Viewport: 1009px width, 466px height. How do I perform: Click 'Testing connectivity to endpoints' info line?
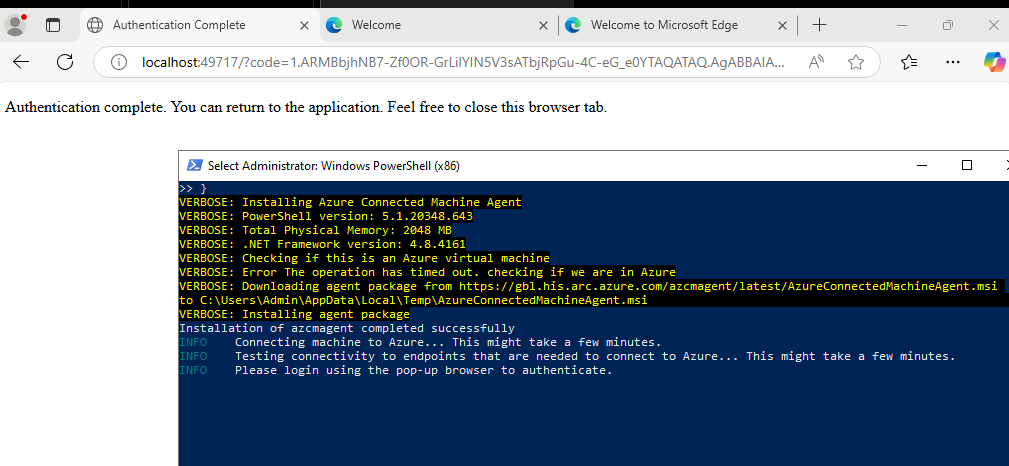568,356
